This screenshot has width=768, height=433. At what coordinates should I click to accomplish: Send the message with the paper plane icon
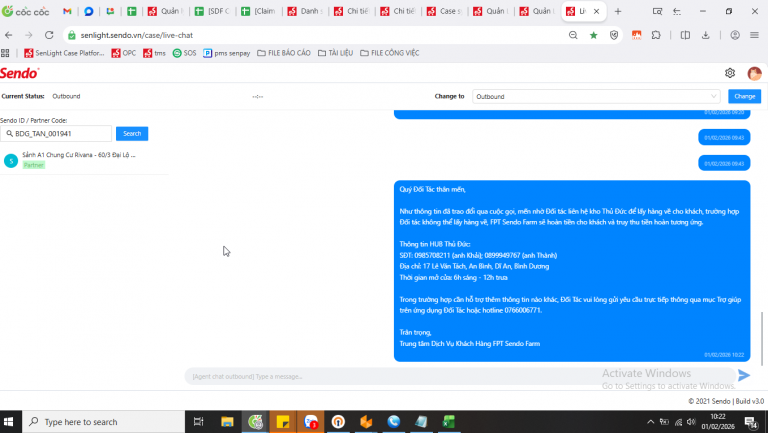(x=744, y=375)
